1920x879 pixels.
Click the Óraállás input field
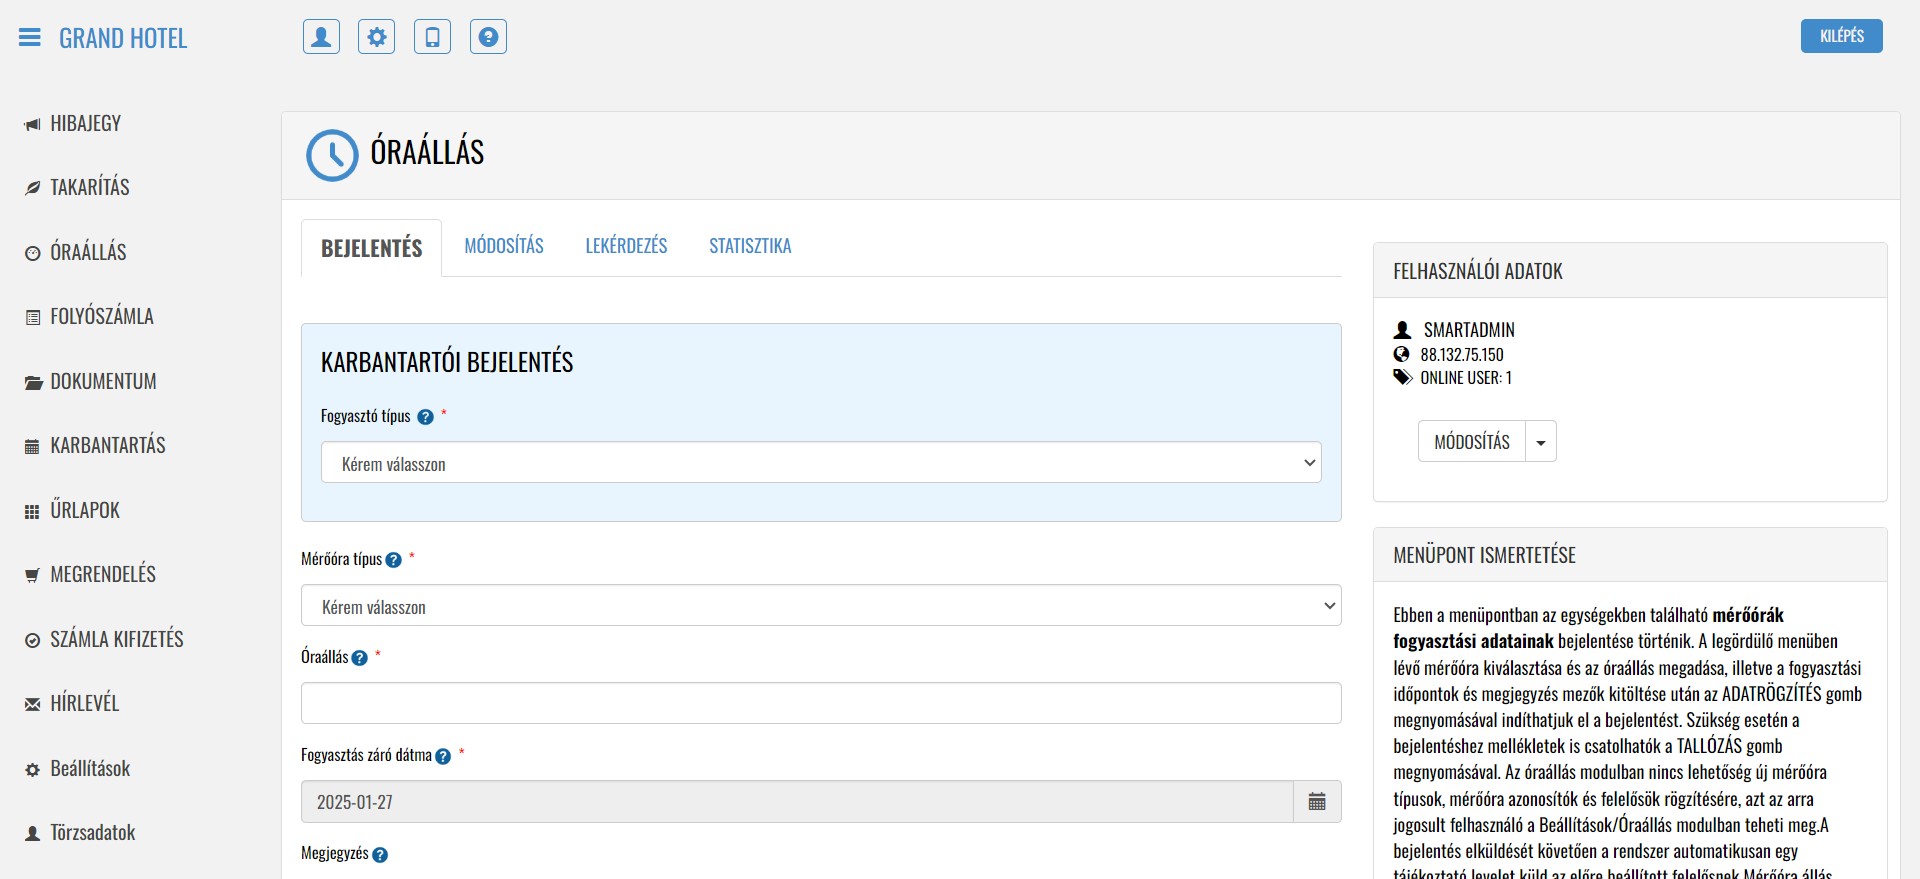[x=820, y=703]
